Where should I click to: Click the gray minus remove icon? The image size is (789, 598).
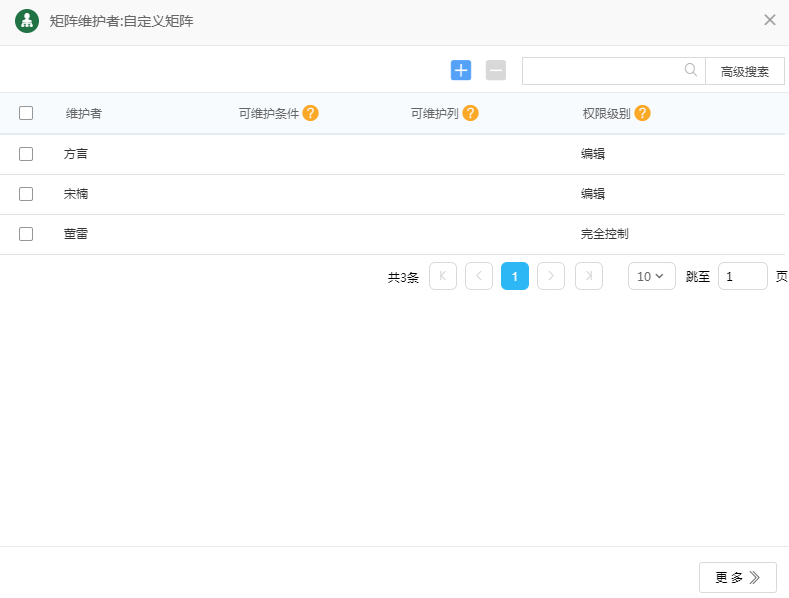tap(496, 70)
